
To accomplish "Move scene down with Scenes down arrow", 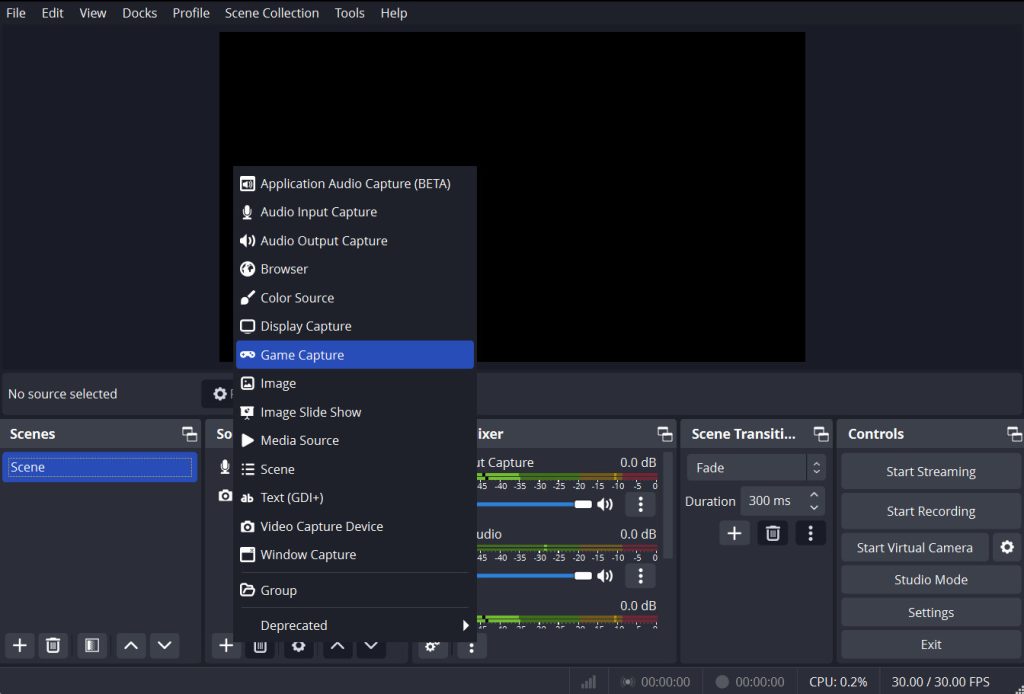I will [x=165, y=646].
